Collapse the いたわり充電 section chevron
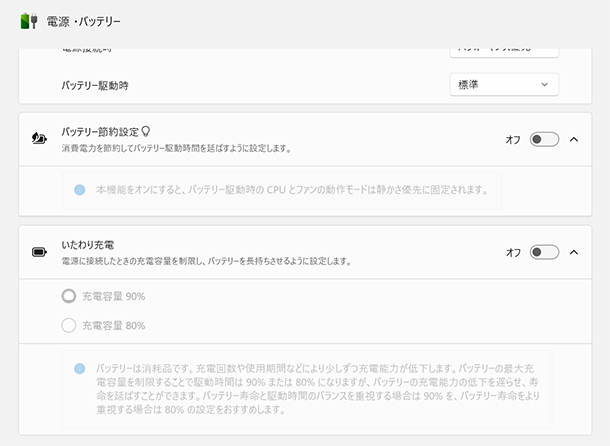Viewport: 610px width, 446px height. click(574, 252)
